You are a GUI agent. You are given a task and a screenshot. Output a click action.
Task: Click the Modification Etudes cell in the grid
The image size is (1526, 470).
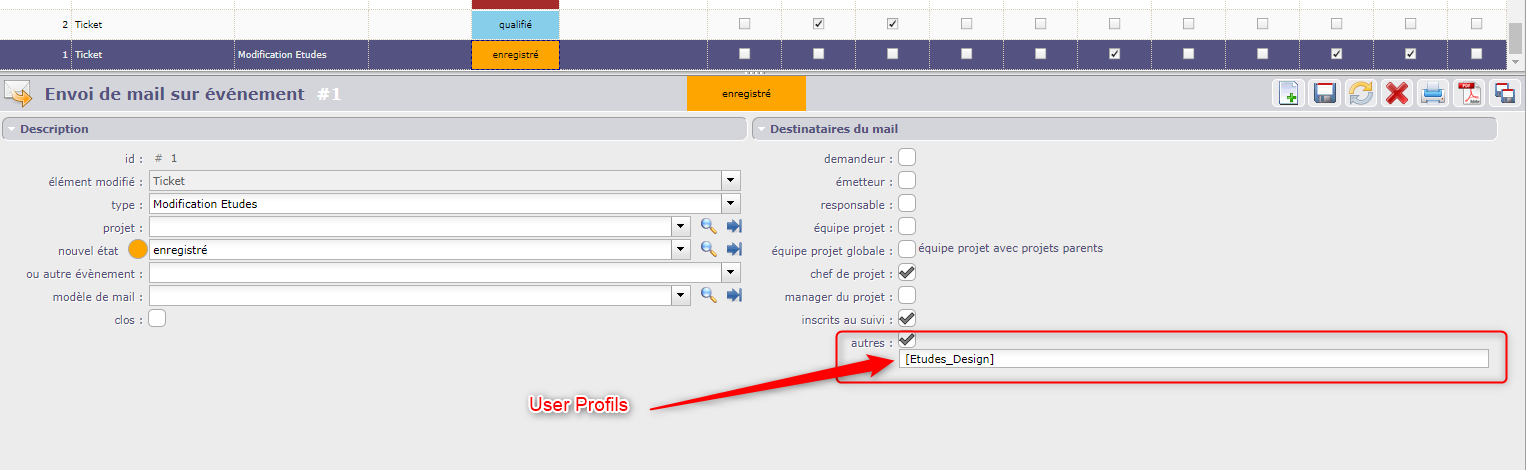[301, 55]
